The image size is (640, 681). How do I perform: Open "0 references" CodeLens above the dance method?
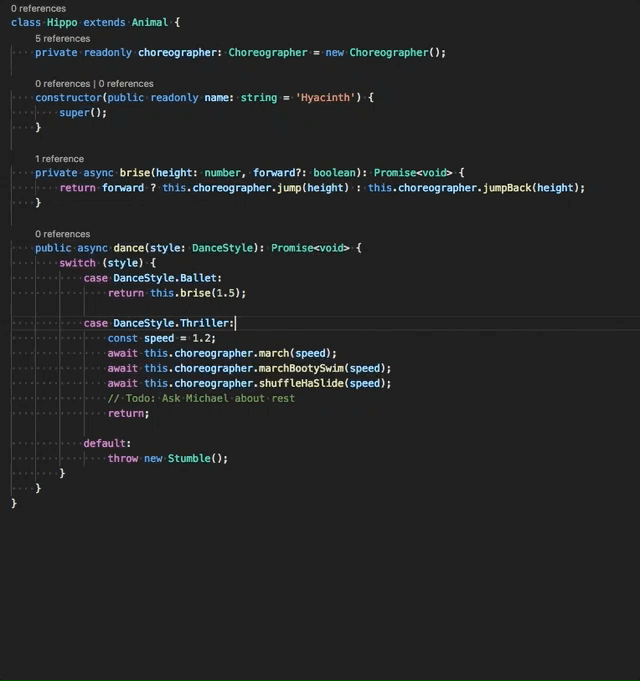tap(62, 234)
